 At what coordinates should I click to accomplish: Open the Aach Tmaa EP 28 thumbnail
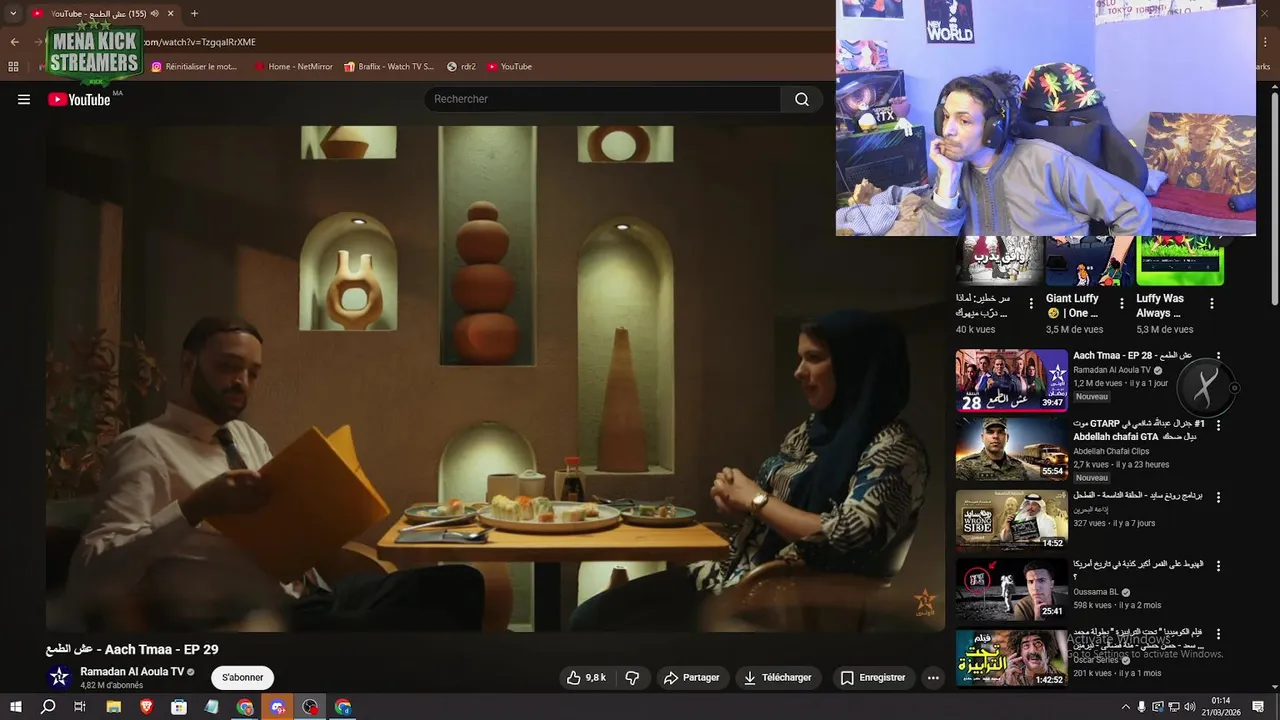pos(1011,380)
